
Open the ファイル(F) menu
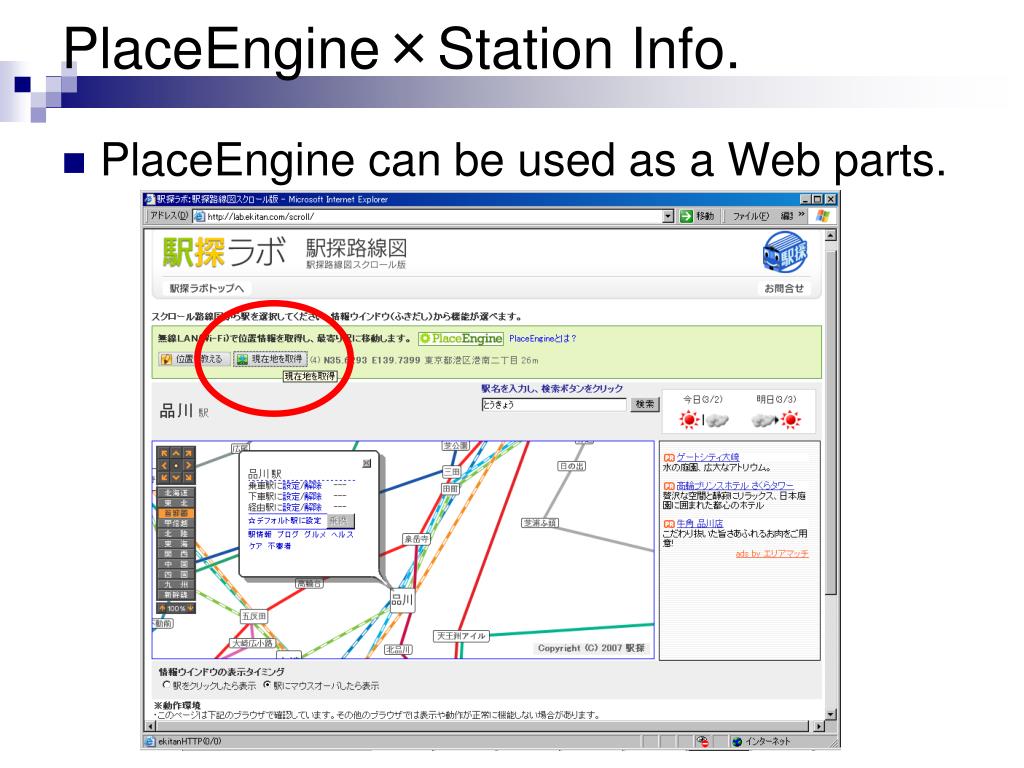[750, 216]
